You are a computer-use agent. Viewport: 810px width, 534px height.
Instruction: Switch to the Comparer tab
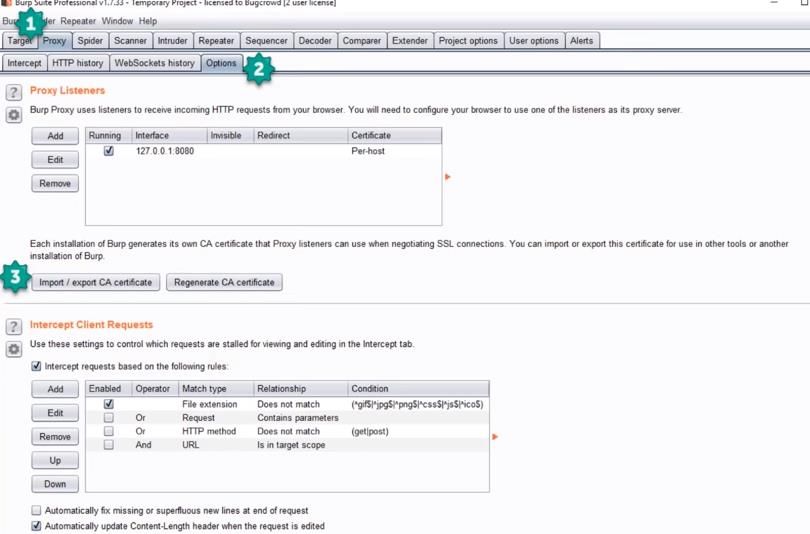click(362, 41)
